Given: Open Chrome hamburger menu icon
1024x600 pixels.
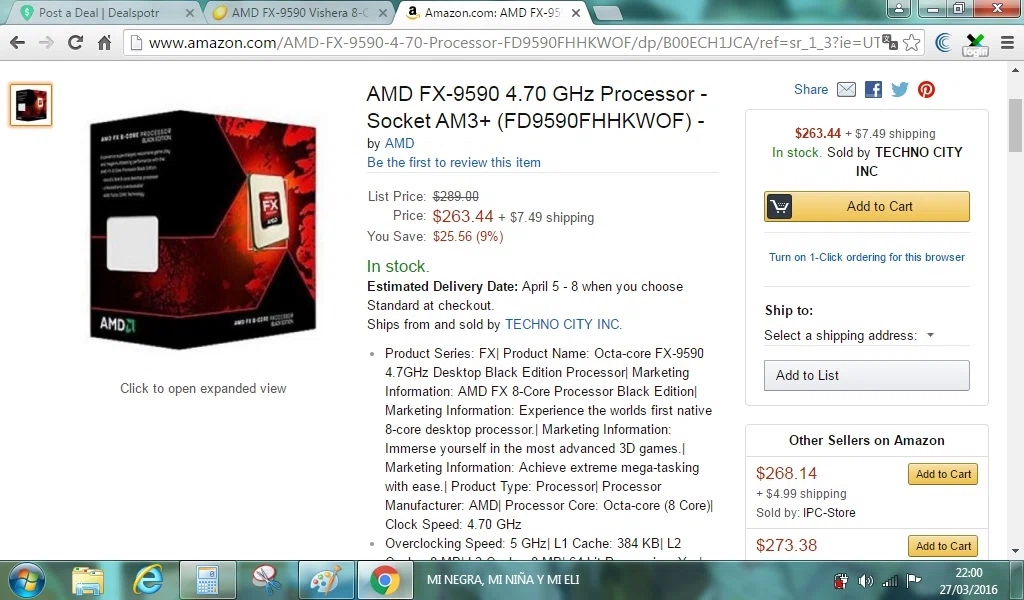Looking at the screenshot, I should point(1008,43).
